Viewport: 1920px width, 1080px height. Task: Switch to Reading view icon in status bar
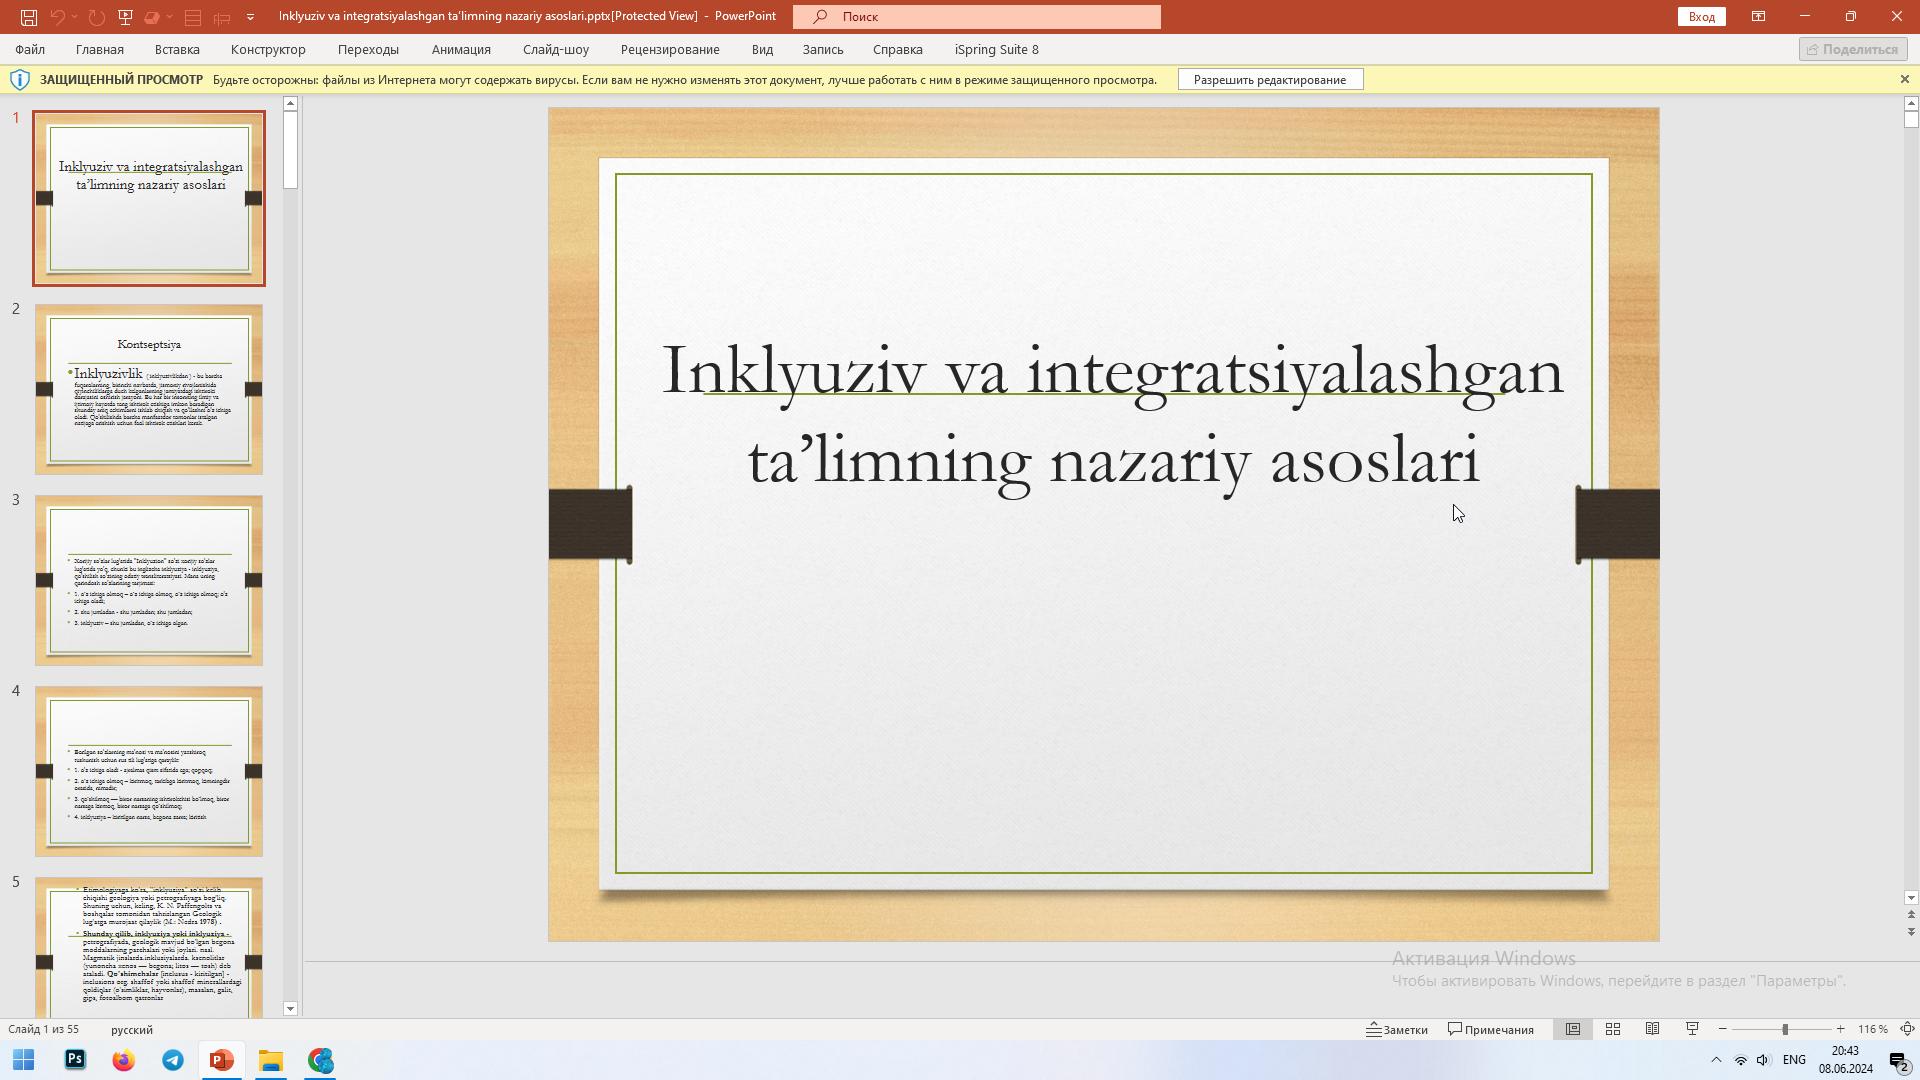point(1653,1029)
